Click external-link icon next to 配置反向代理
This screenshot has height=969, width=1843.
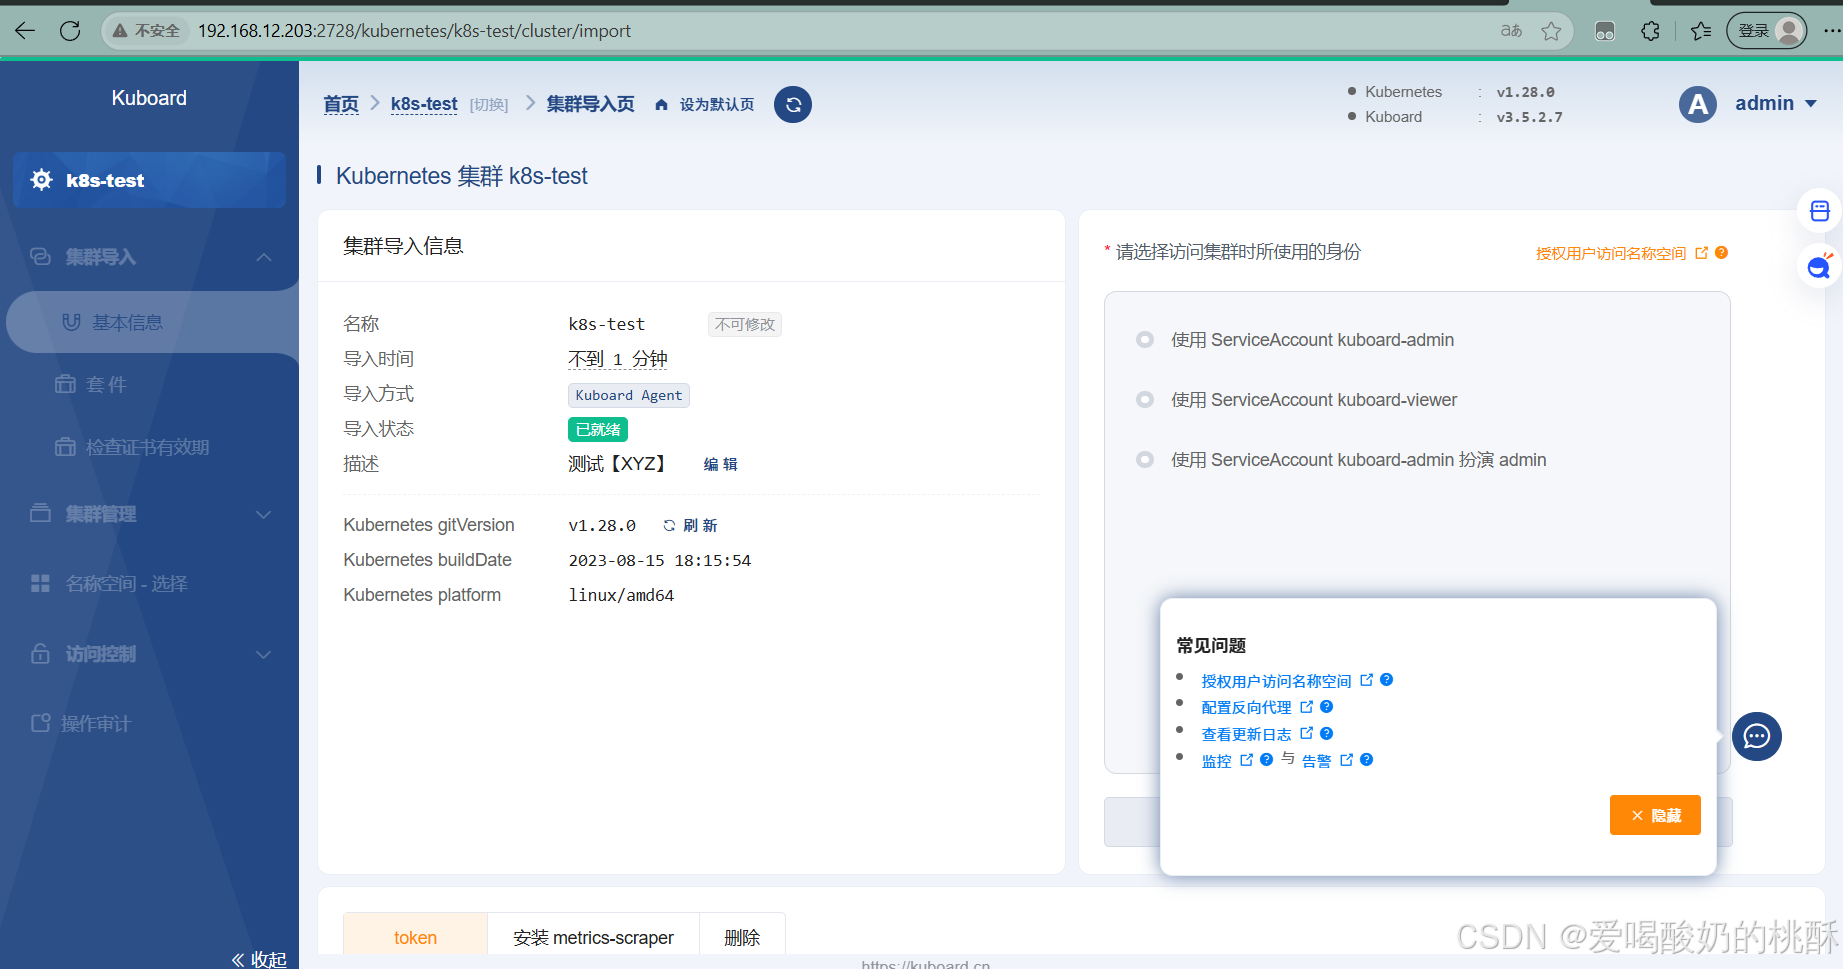[x=1307, y=706]
